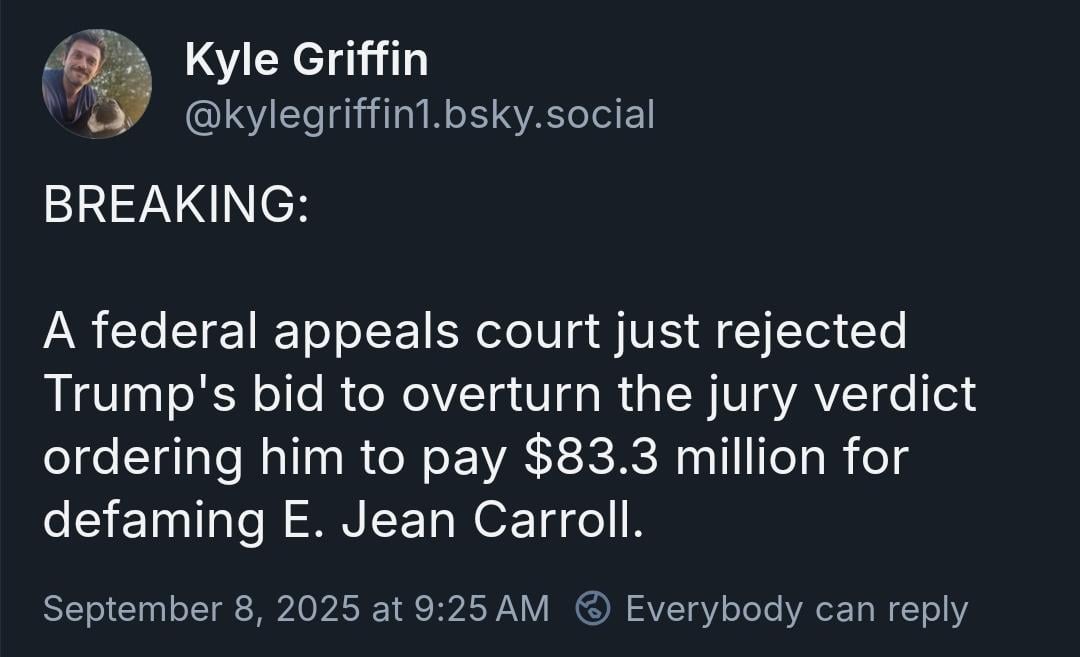The width and height of the screenshot is (1080, 657).
Task: Click the word overturn in the post body
Action: (503, 395)
